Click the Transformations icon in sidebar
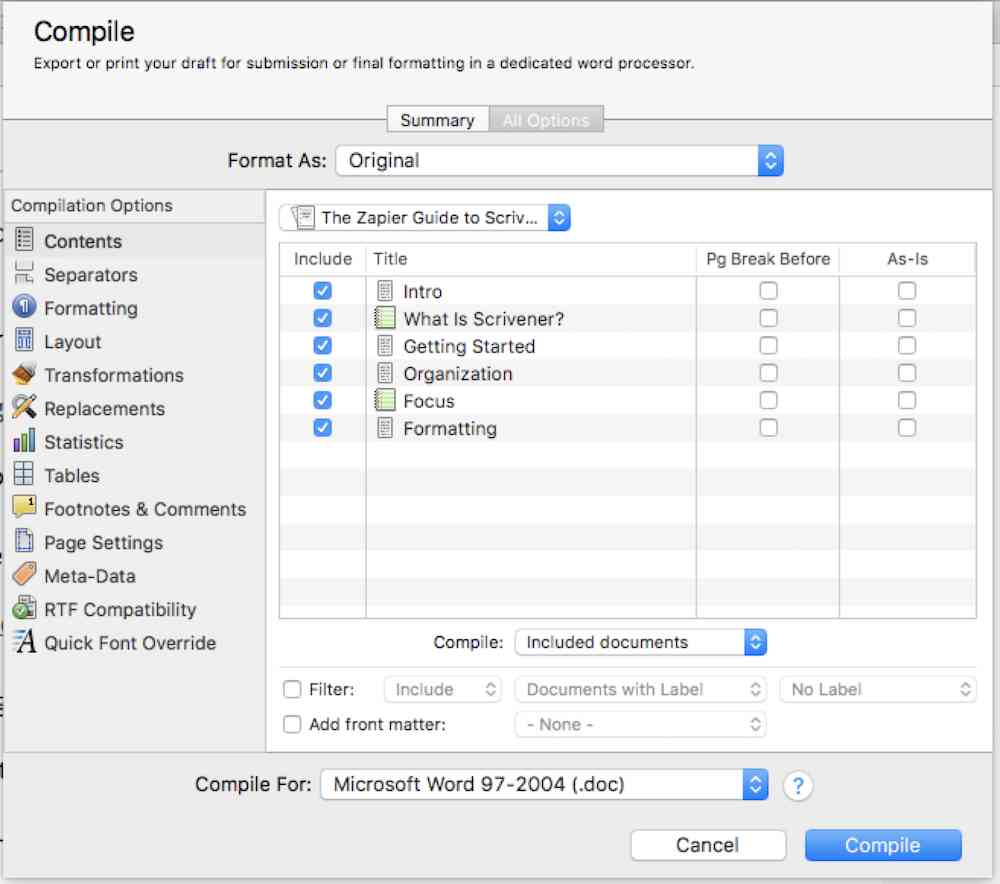 click(24, 374)
